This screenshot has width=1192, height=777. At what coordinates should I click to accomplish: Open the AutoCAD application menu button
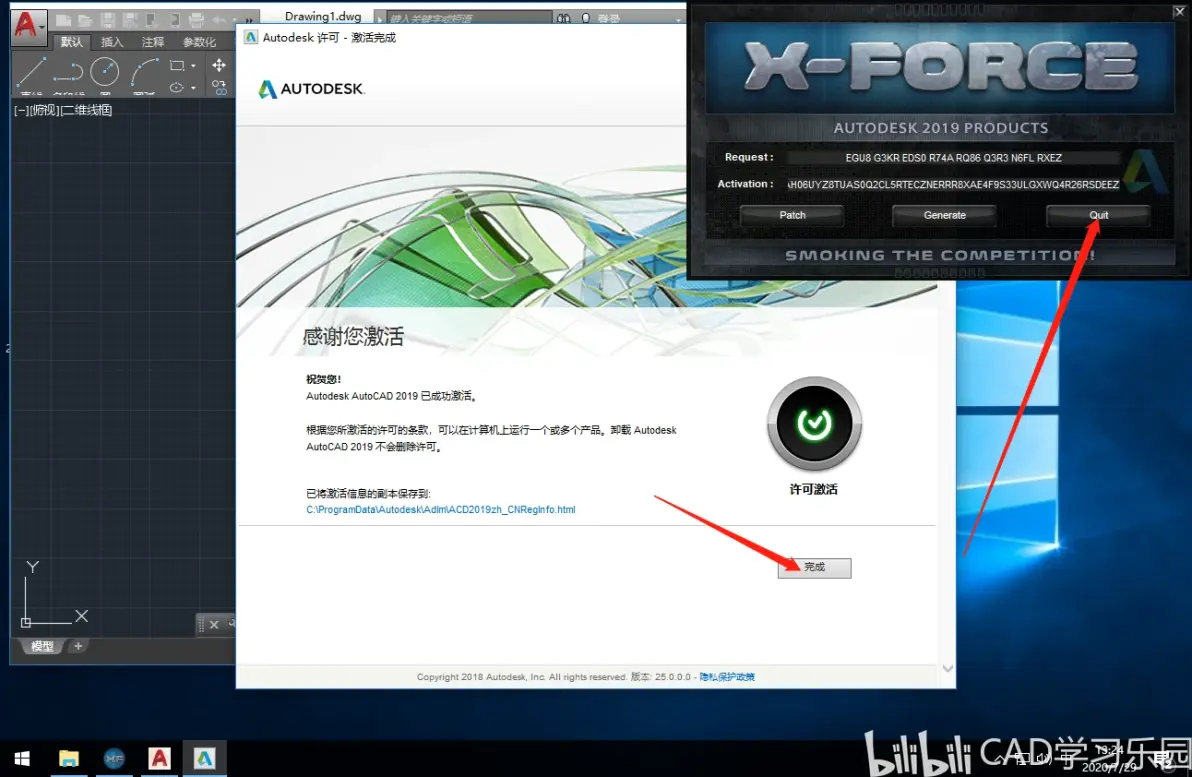pos(28,25)
